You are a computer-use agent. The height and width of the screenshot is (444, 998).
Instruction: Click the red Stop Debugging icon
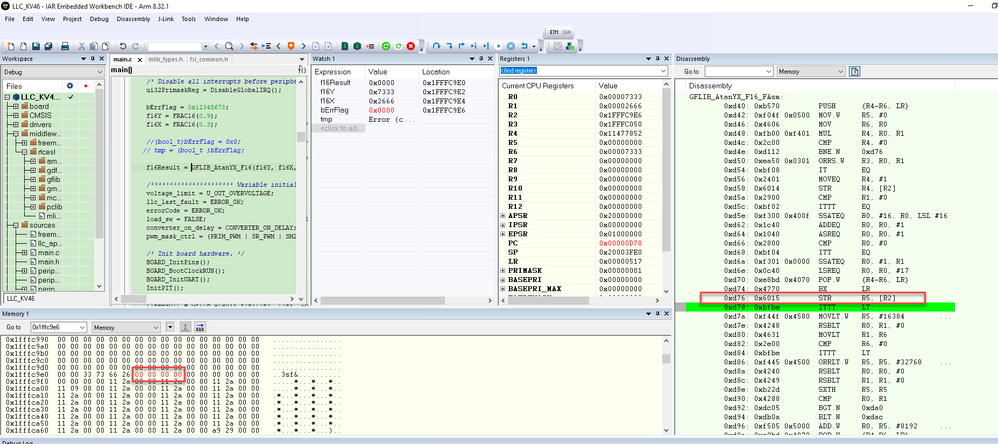411,46
